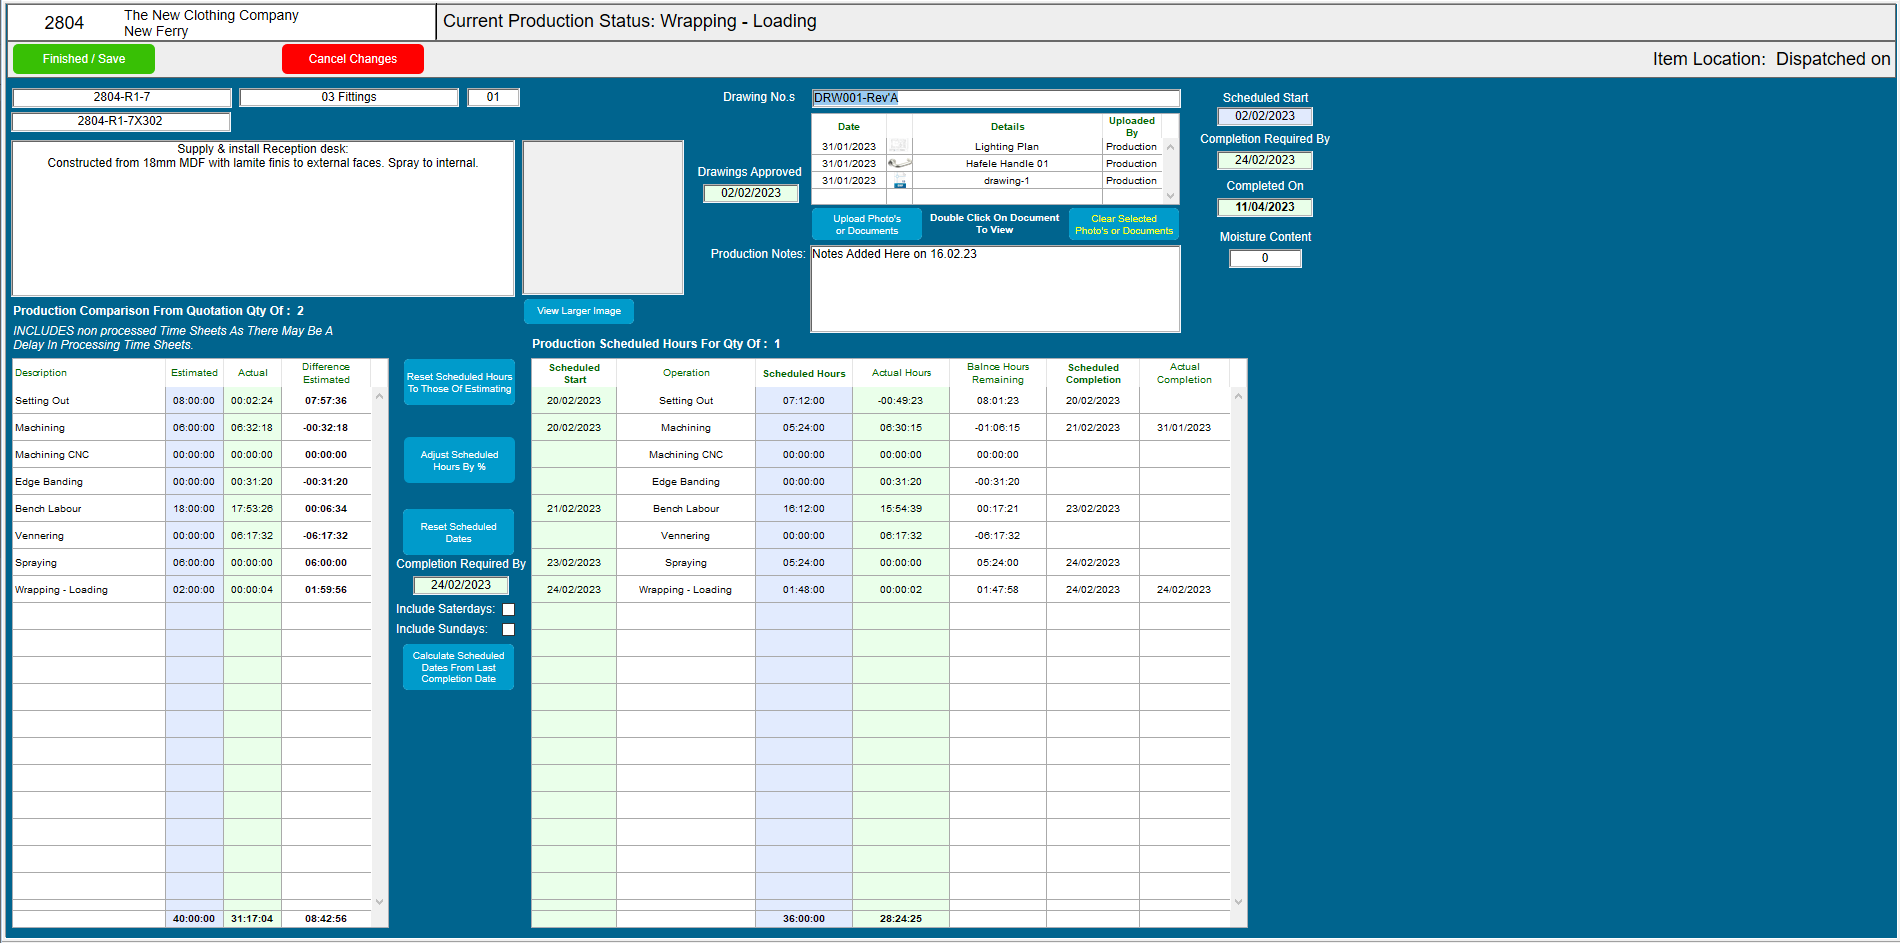
Task: Calculate Scheduled Dates From Last Completion Date
Action: (x=457, y=666)
